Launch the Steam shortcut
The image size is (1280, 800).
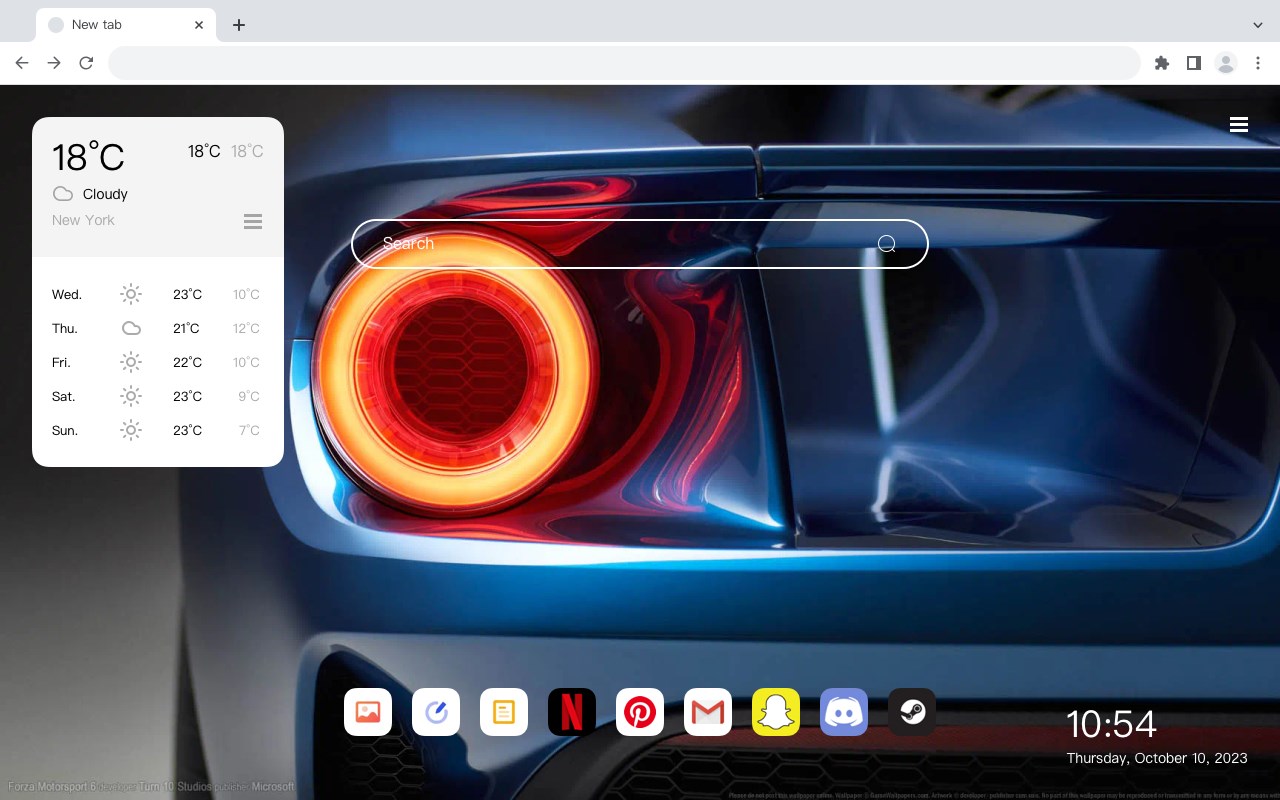[x=912, y=712]
